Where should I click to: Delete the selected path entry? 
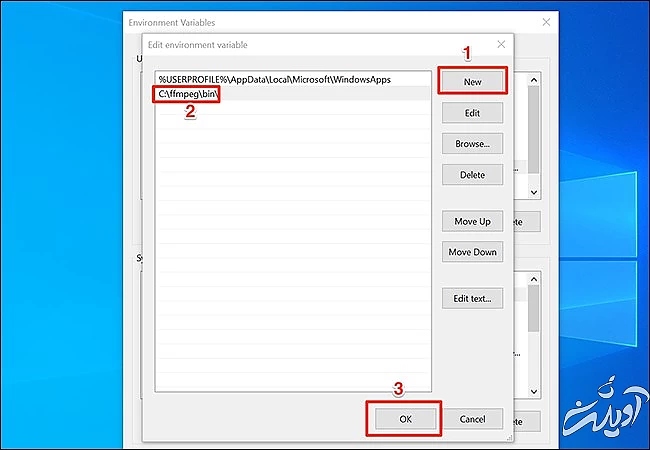pyautogui.click(x=472, y=175)
